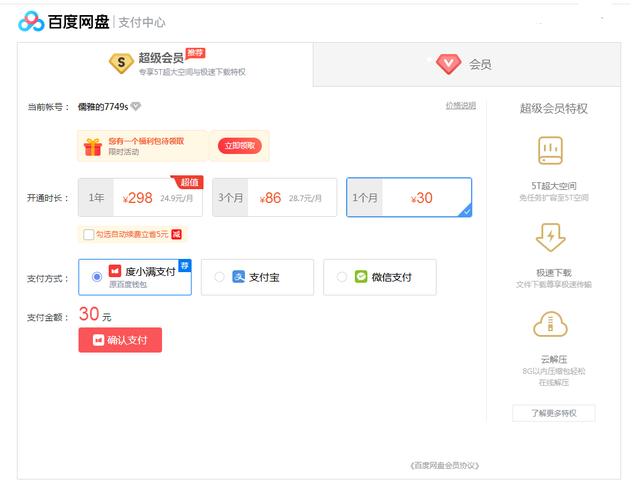Image resolution: width=640 pixels, height=499 pixels.
Task: Click the red 减 discount badge
Action: [176, 234]
